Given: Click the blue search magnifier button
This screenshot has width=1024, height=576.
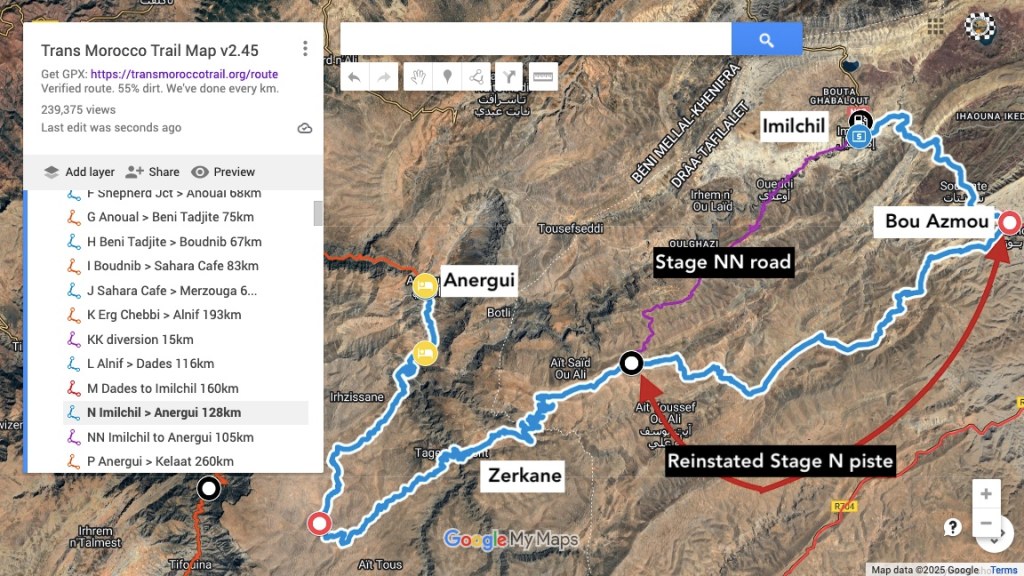Looking at the screenshot, I should [766, 38].
